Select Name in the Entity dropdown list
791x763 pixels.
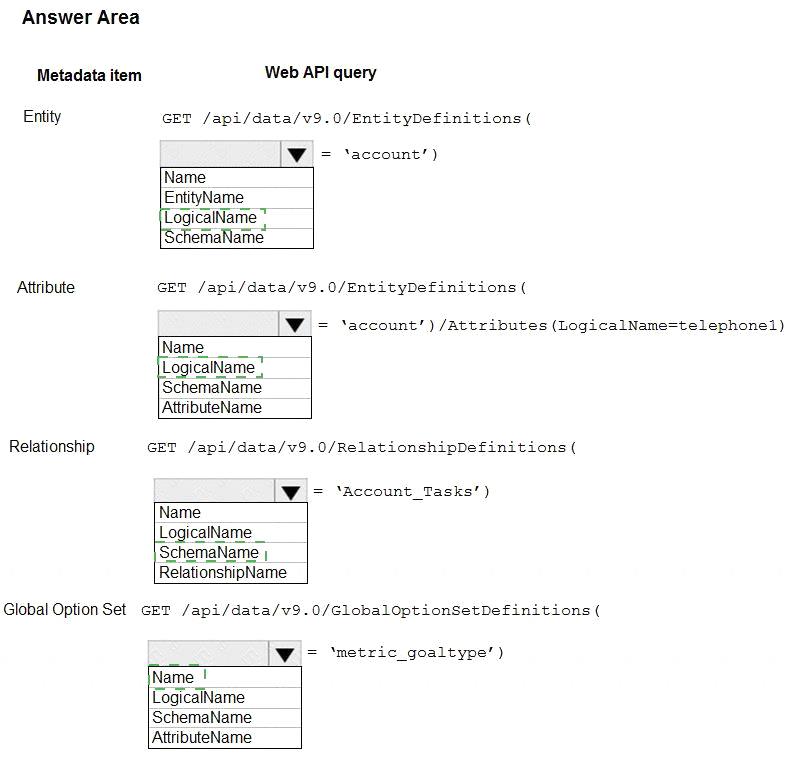point(237,178)
